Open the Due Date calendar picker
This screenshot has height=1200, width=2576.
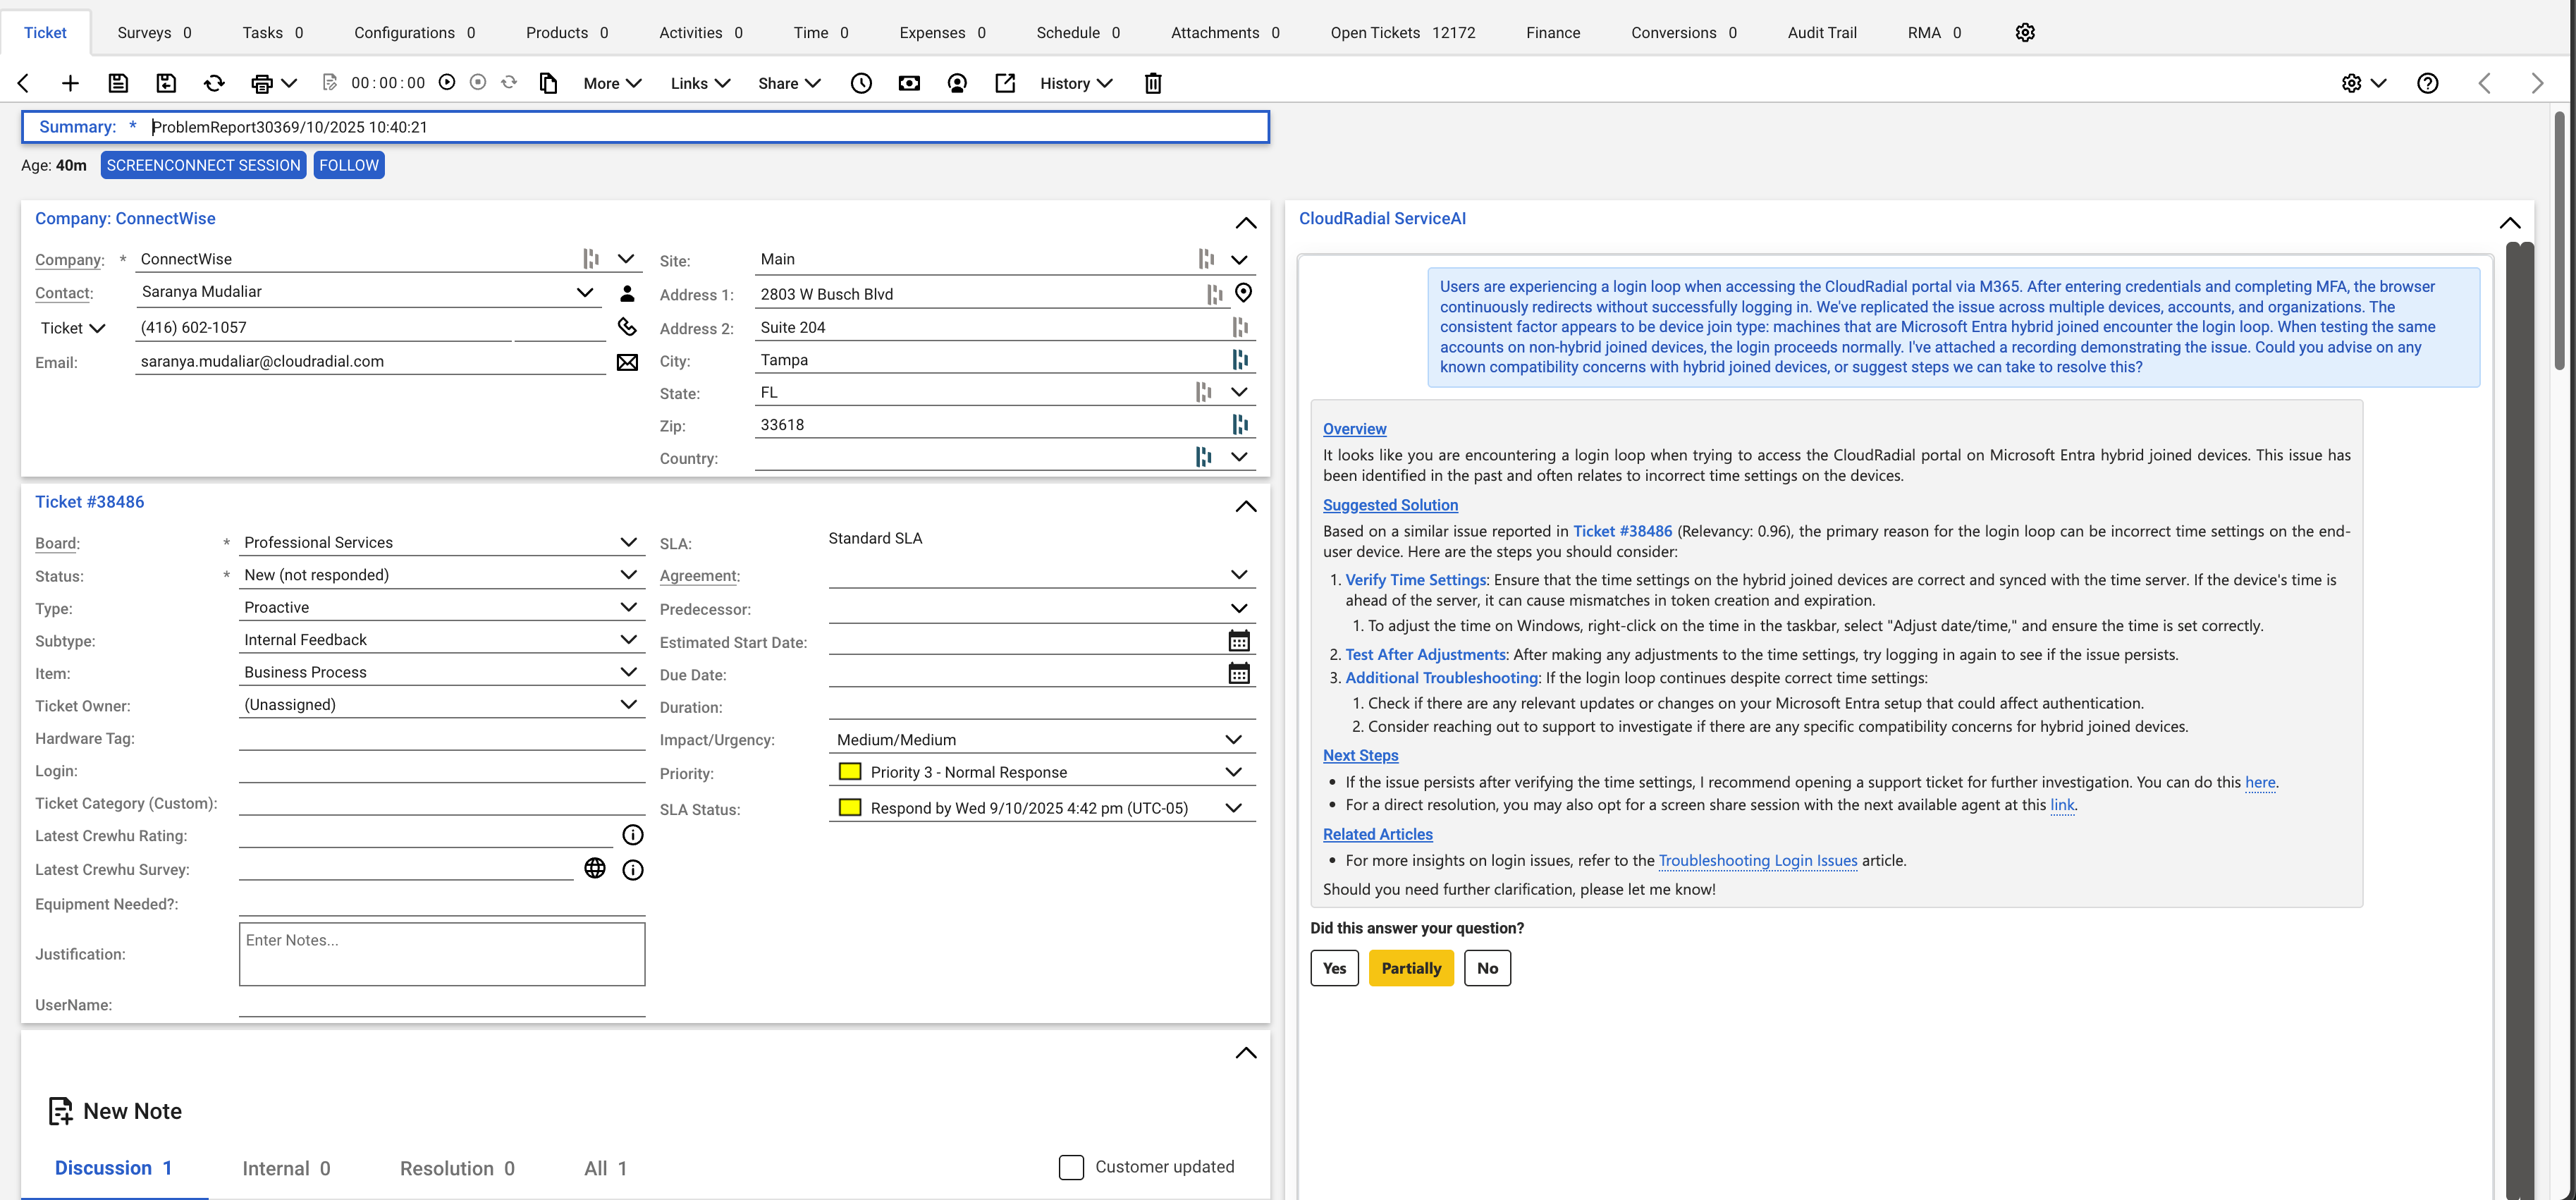[x=1240, y=673]
